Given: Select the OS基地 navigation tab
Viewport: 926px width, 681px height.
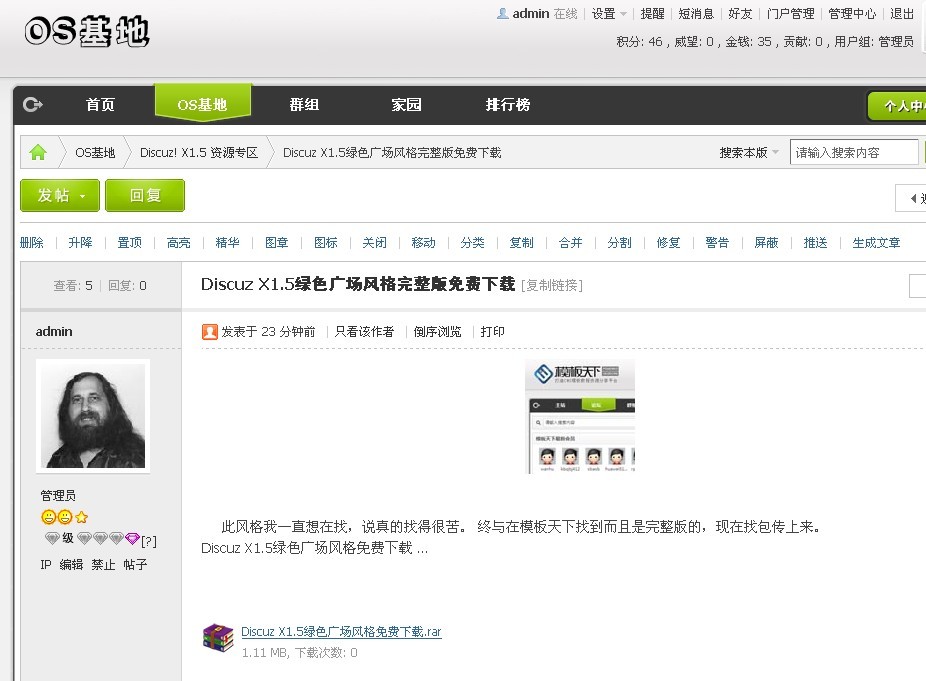Looking at the screenshot, I should (x=203, y=105).
